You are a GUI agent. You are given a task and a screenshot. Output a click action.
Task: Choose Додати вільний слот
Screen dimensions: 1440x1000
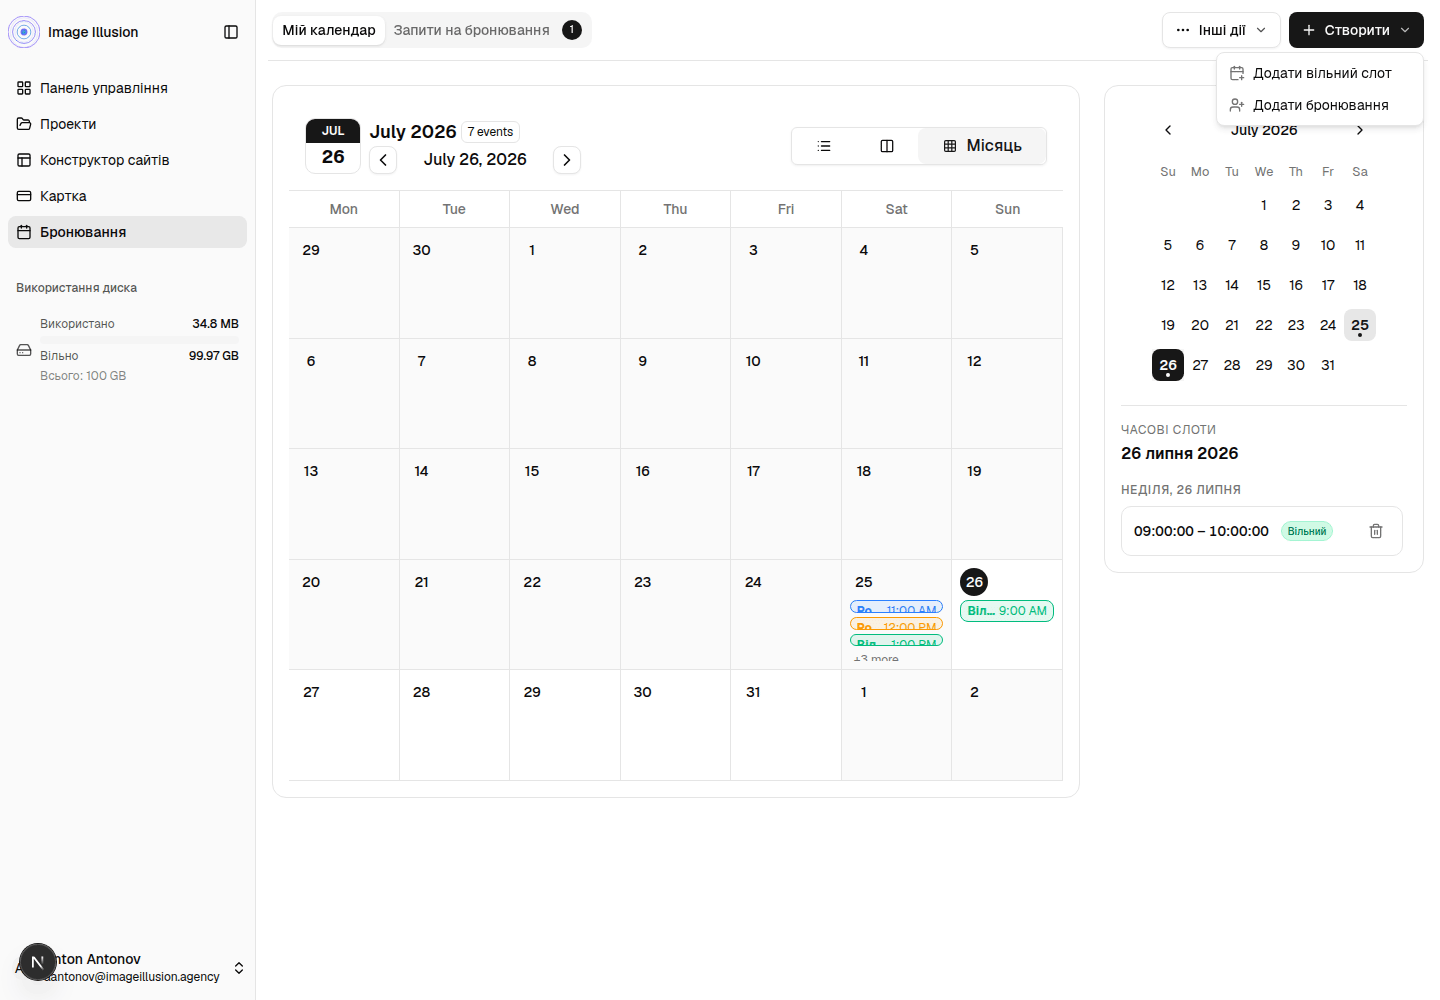(x=1320, y=73)
